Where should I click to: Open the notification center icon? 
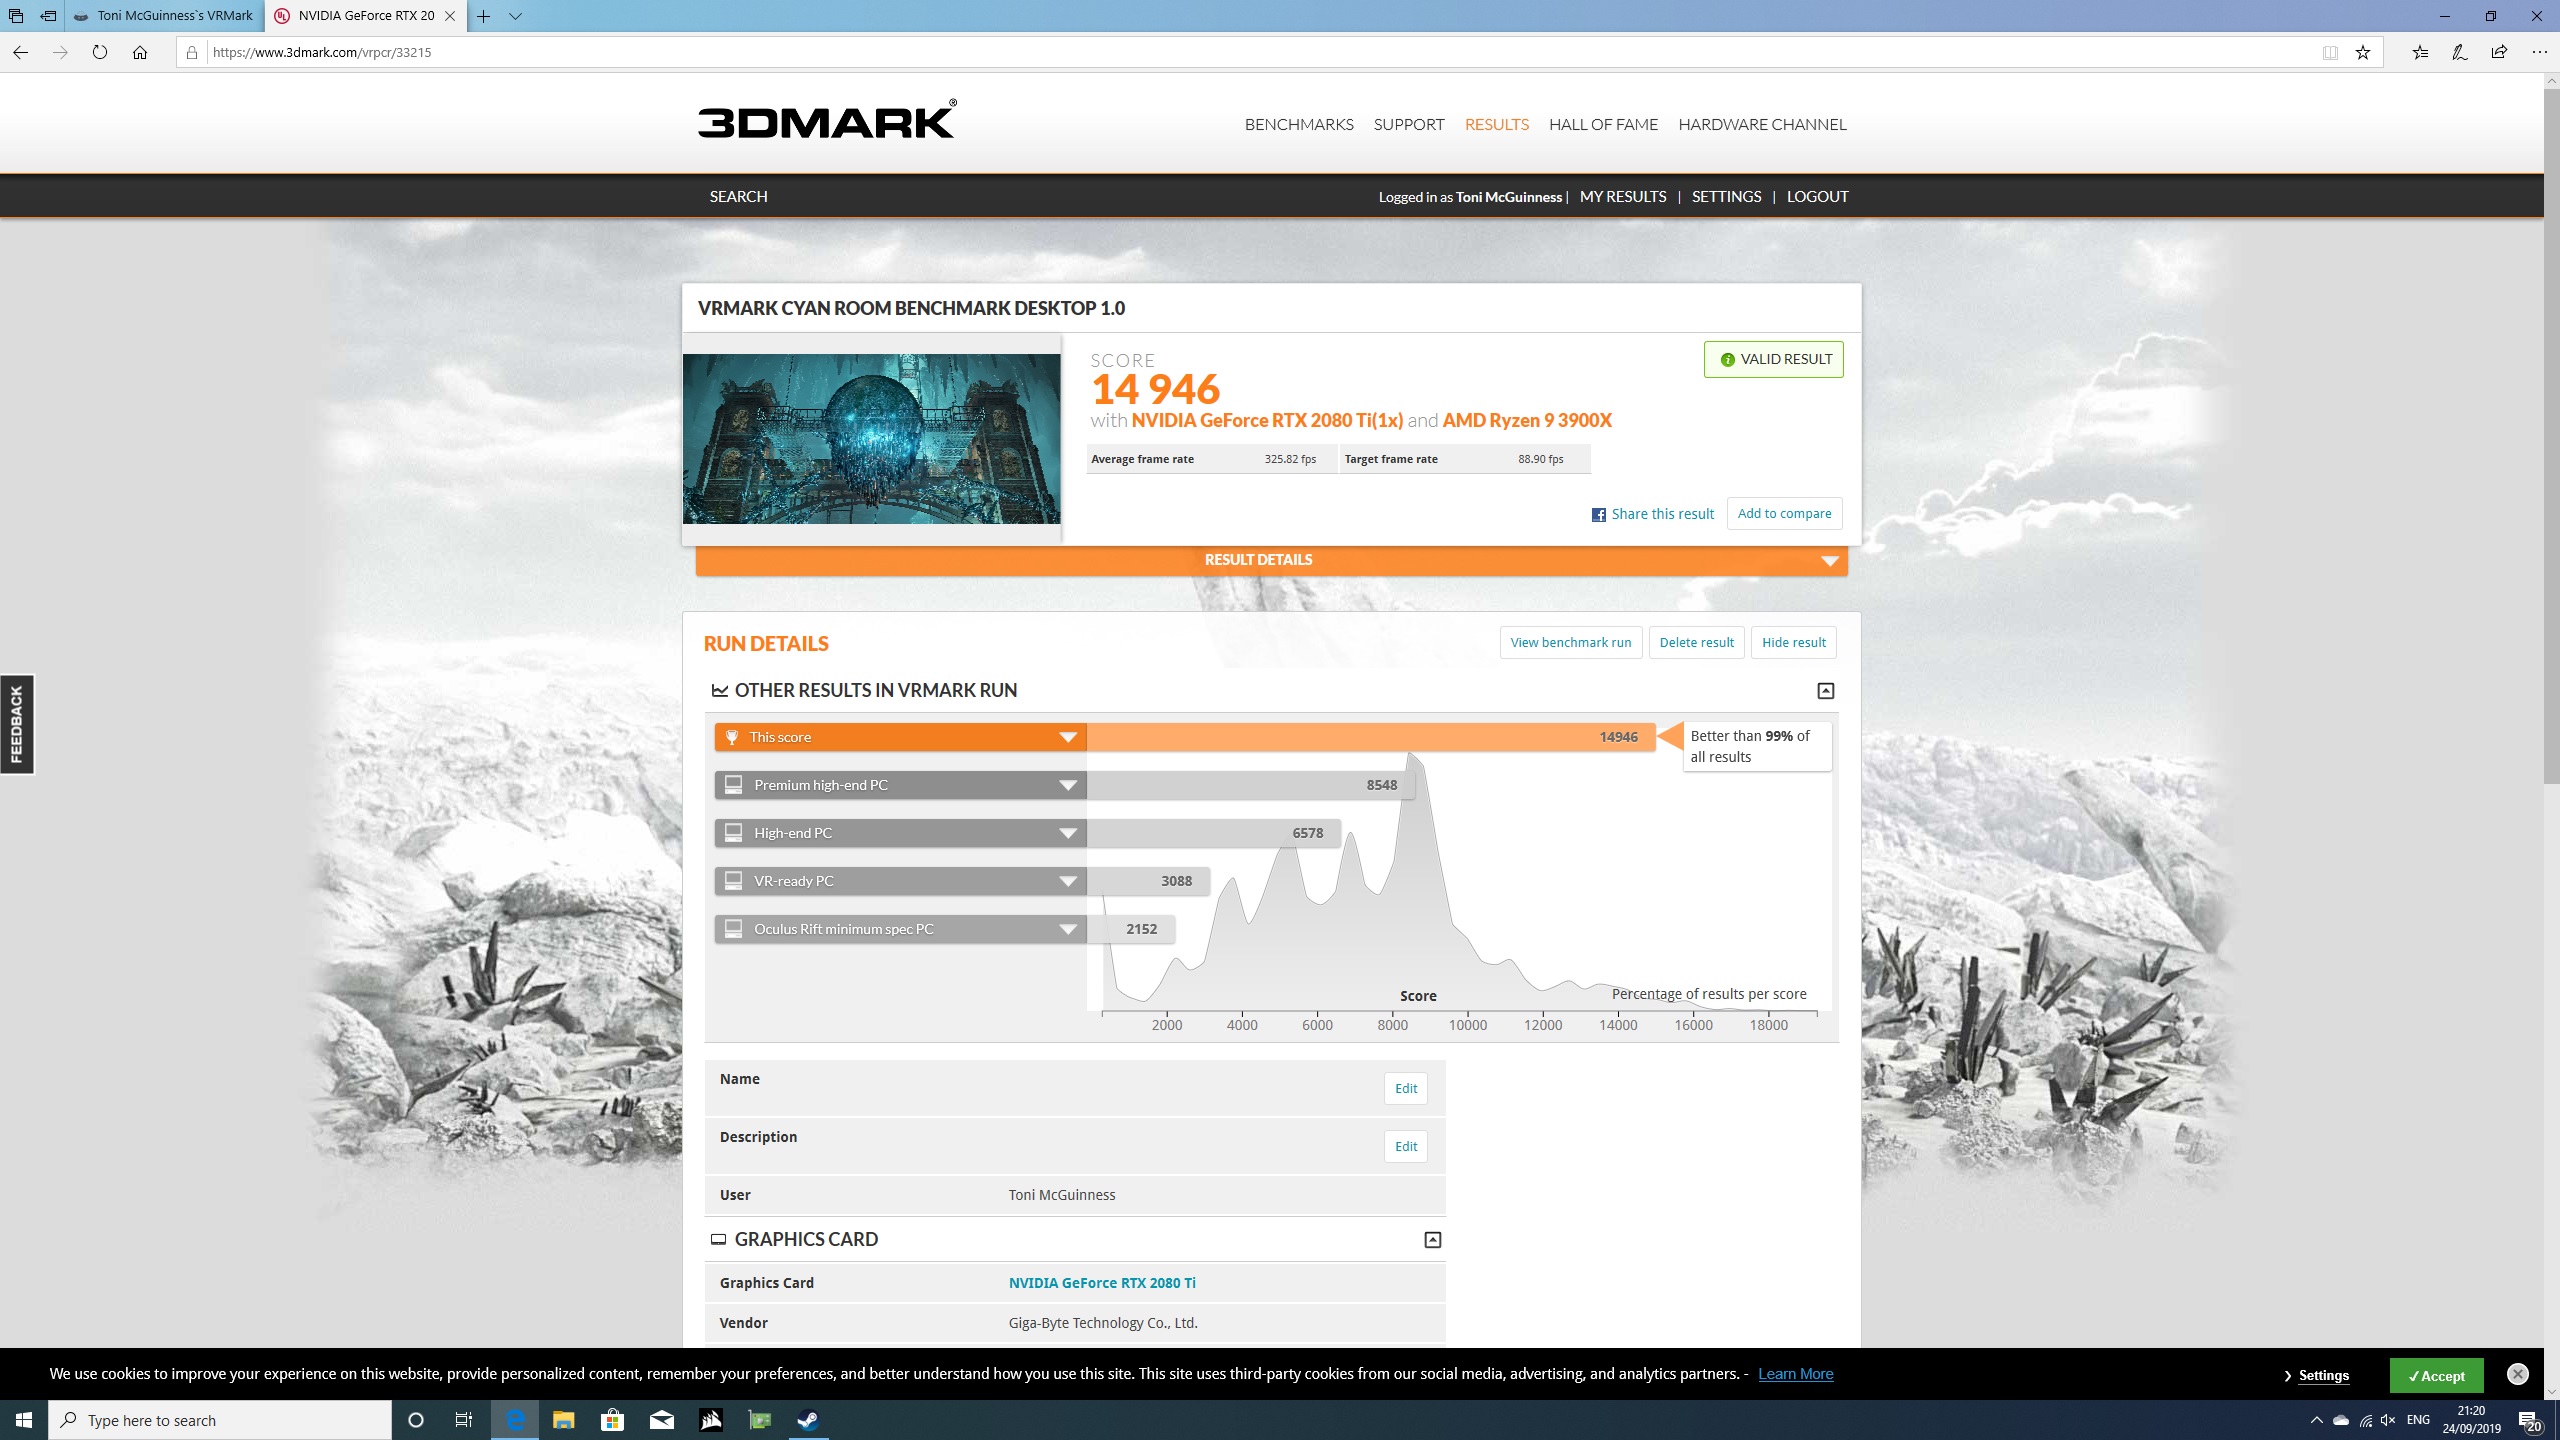click(2530, 1421)
